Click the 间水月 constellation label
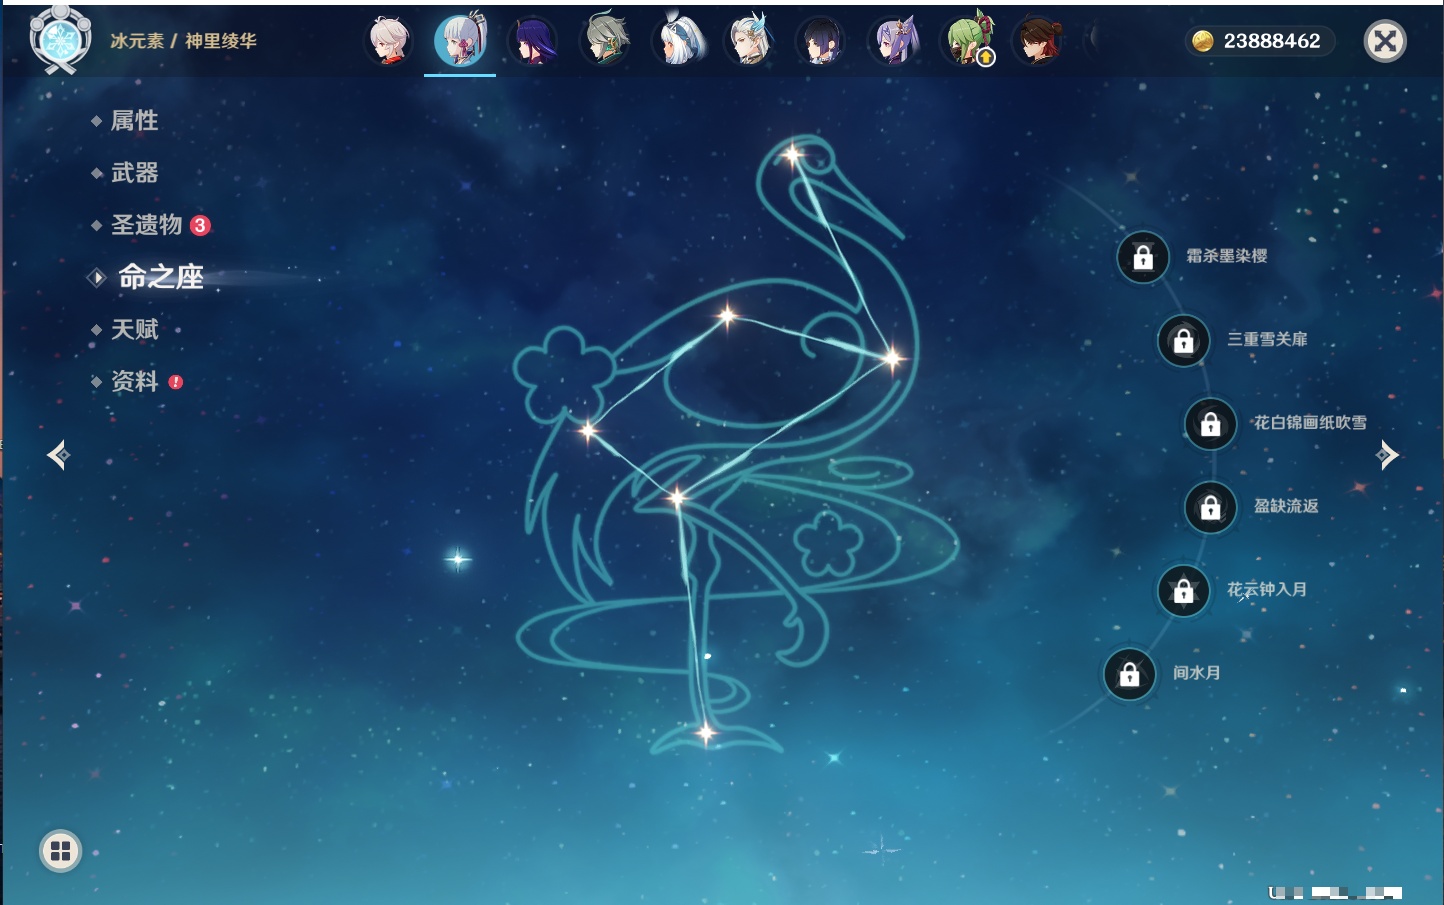The height and width of the screenshot is (905, 1444). 1197,672
